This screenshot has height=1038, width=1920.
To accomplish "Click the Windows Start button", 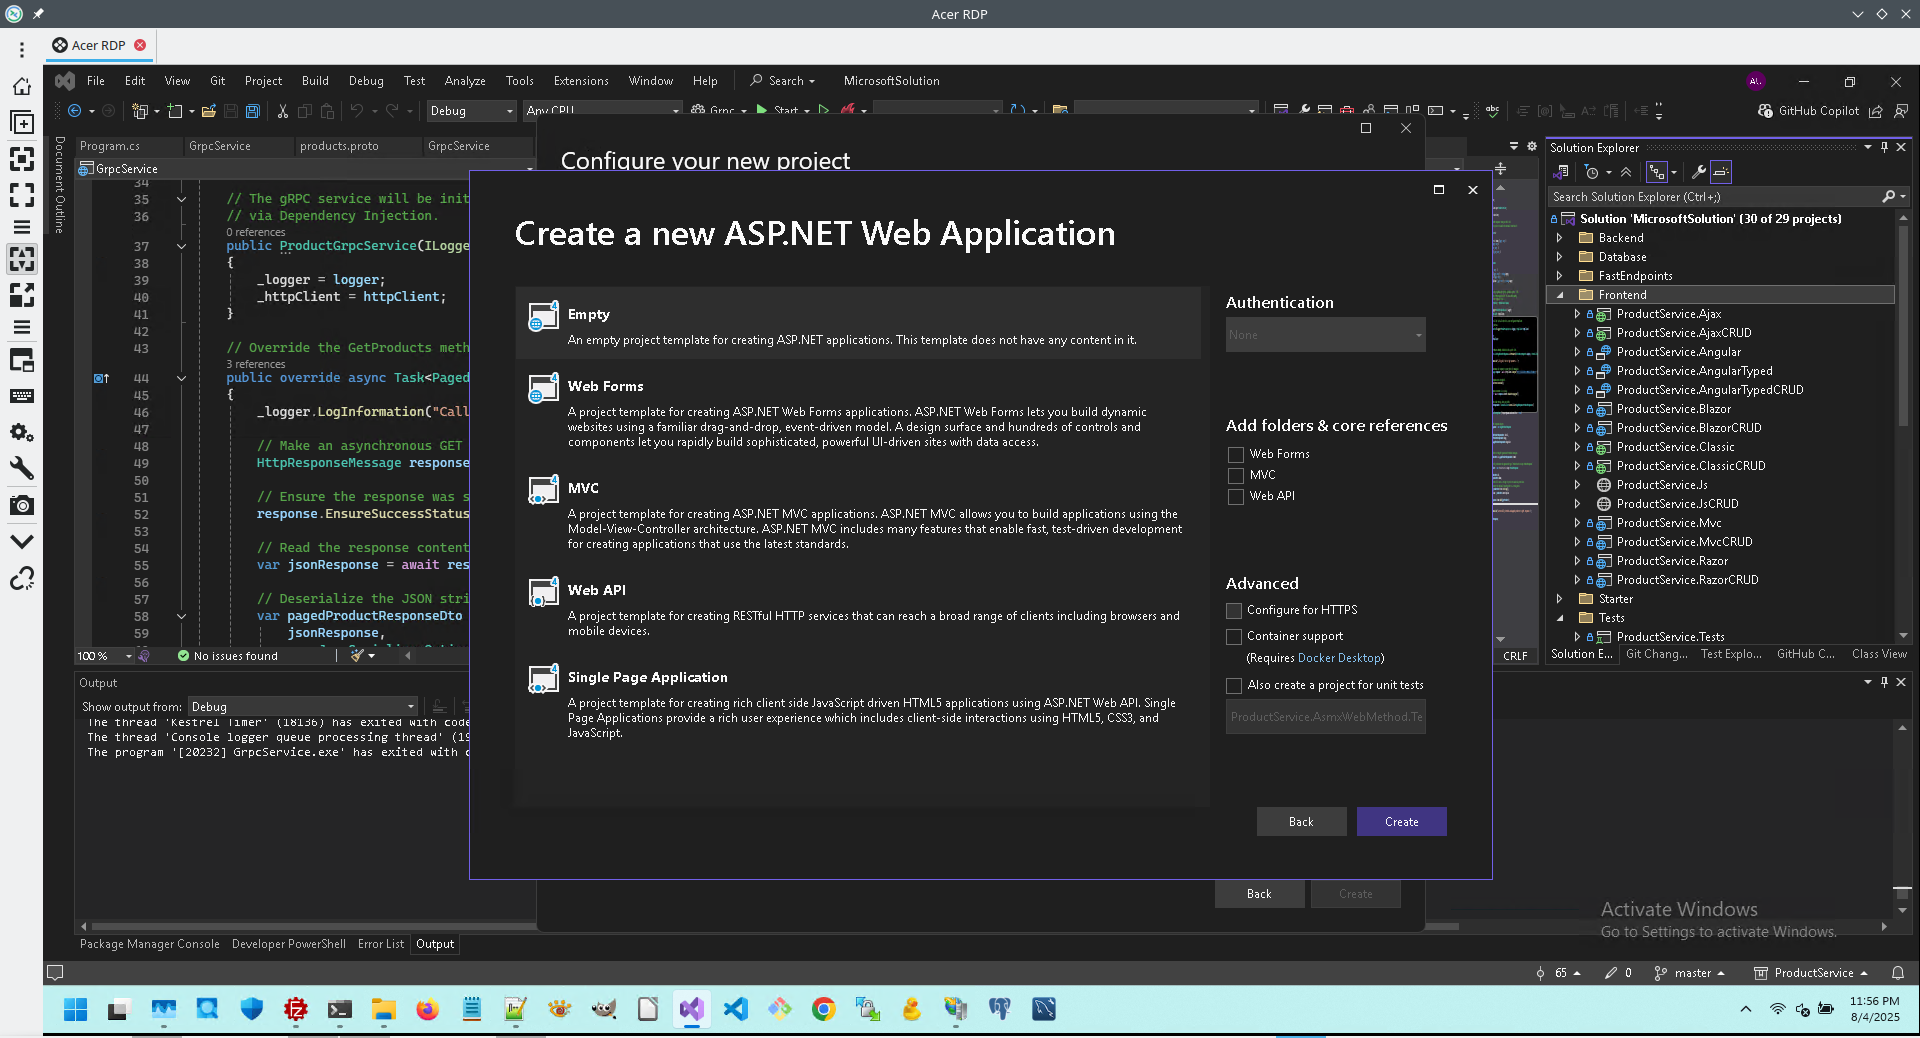I will [x=75, y=1009].
